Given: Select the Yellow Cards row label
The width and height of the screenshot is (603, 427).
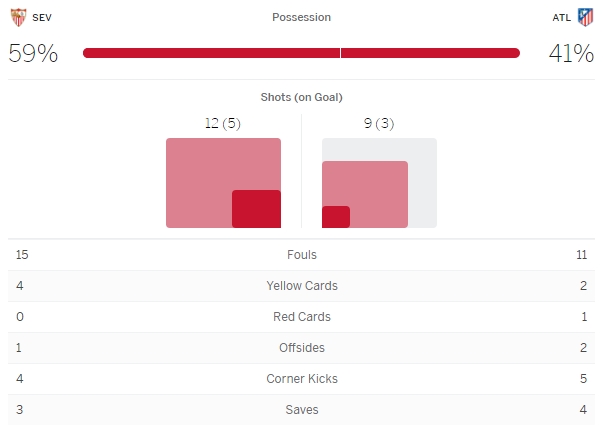Looking at the screenshot, I should click(x=301, y=286).
